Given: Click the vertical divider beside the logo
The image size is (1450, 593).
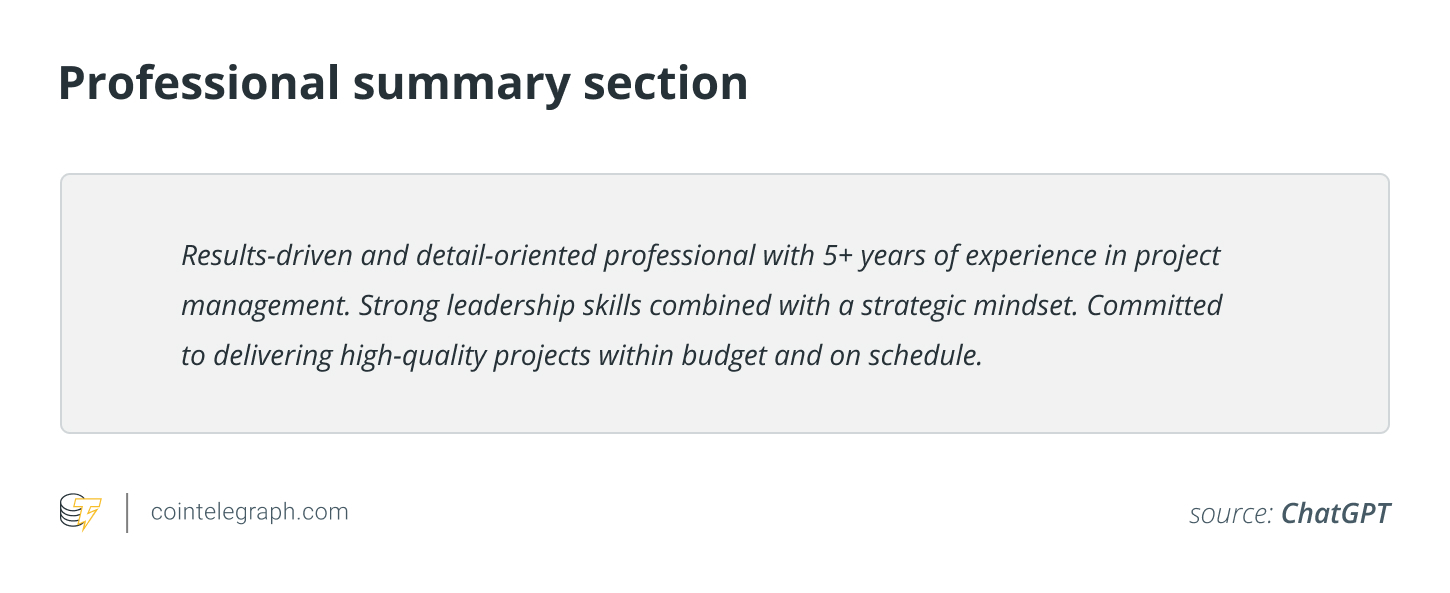Looking at the screenshot, I should [127, 512].
